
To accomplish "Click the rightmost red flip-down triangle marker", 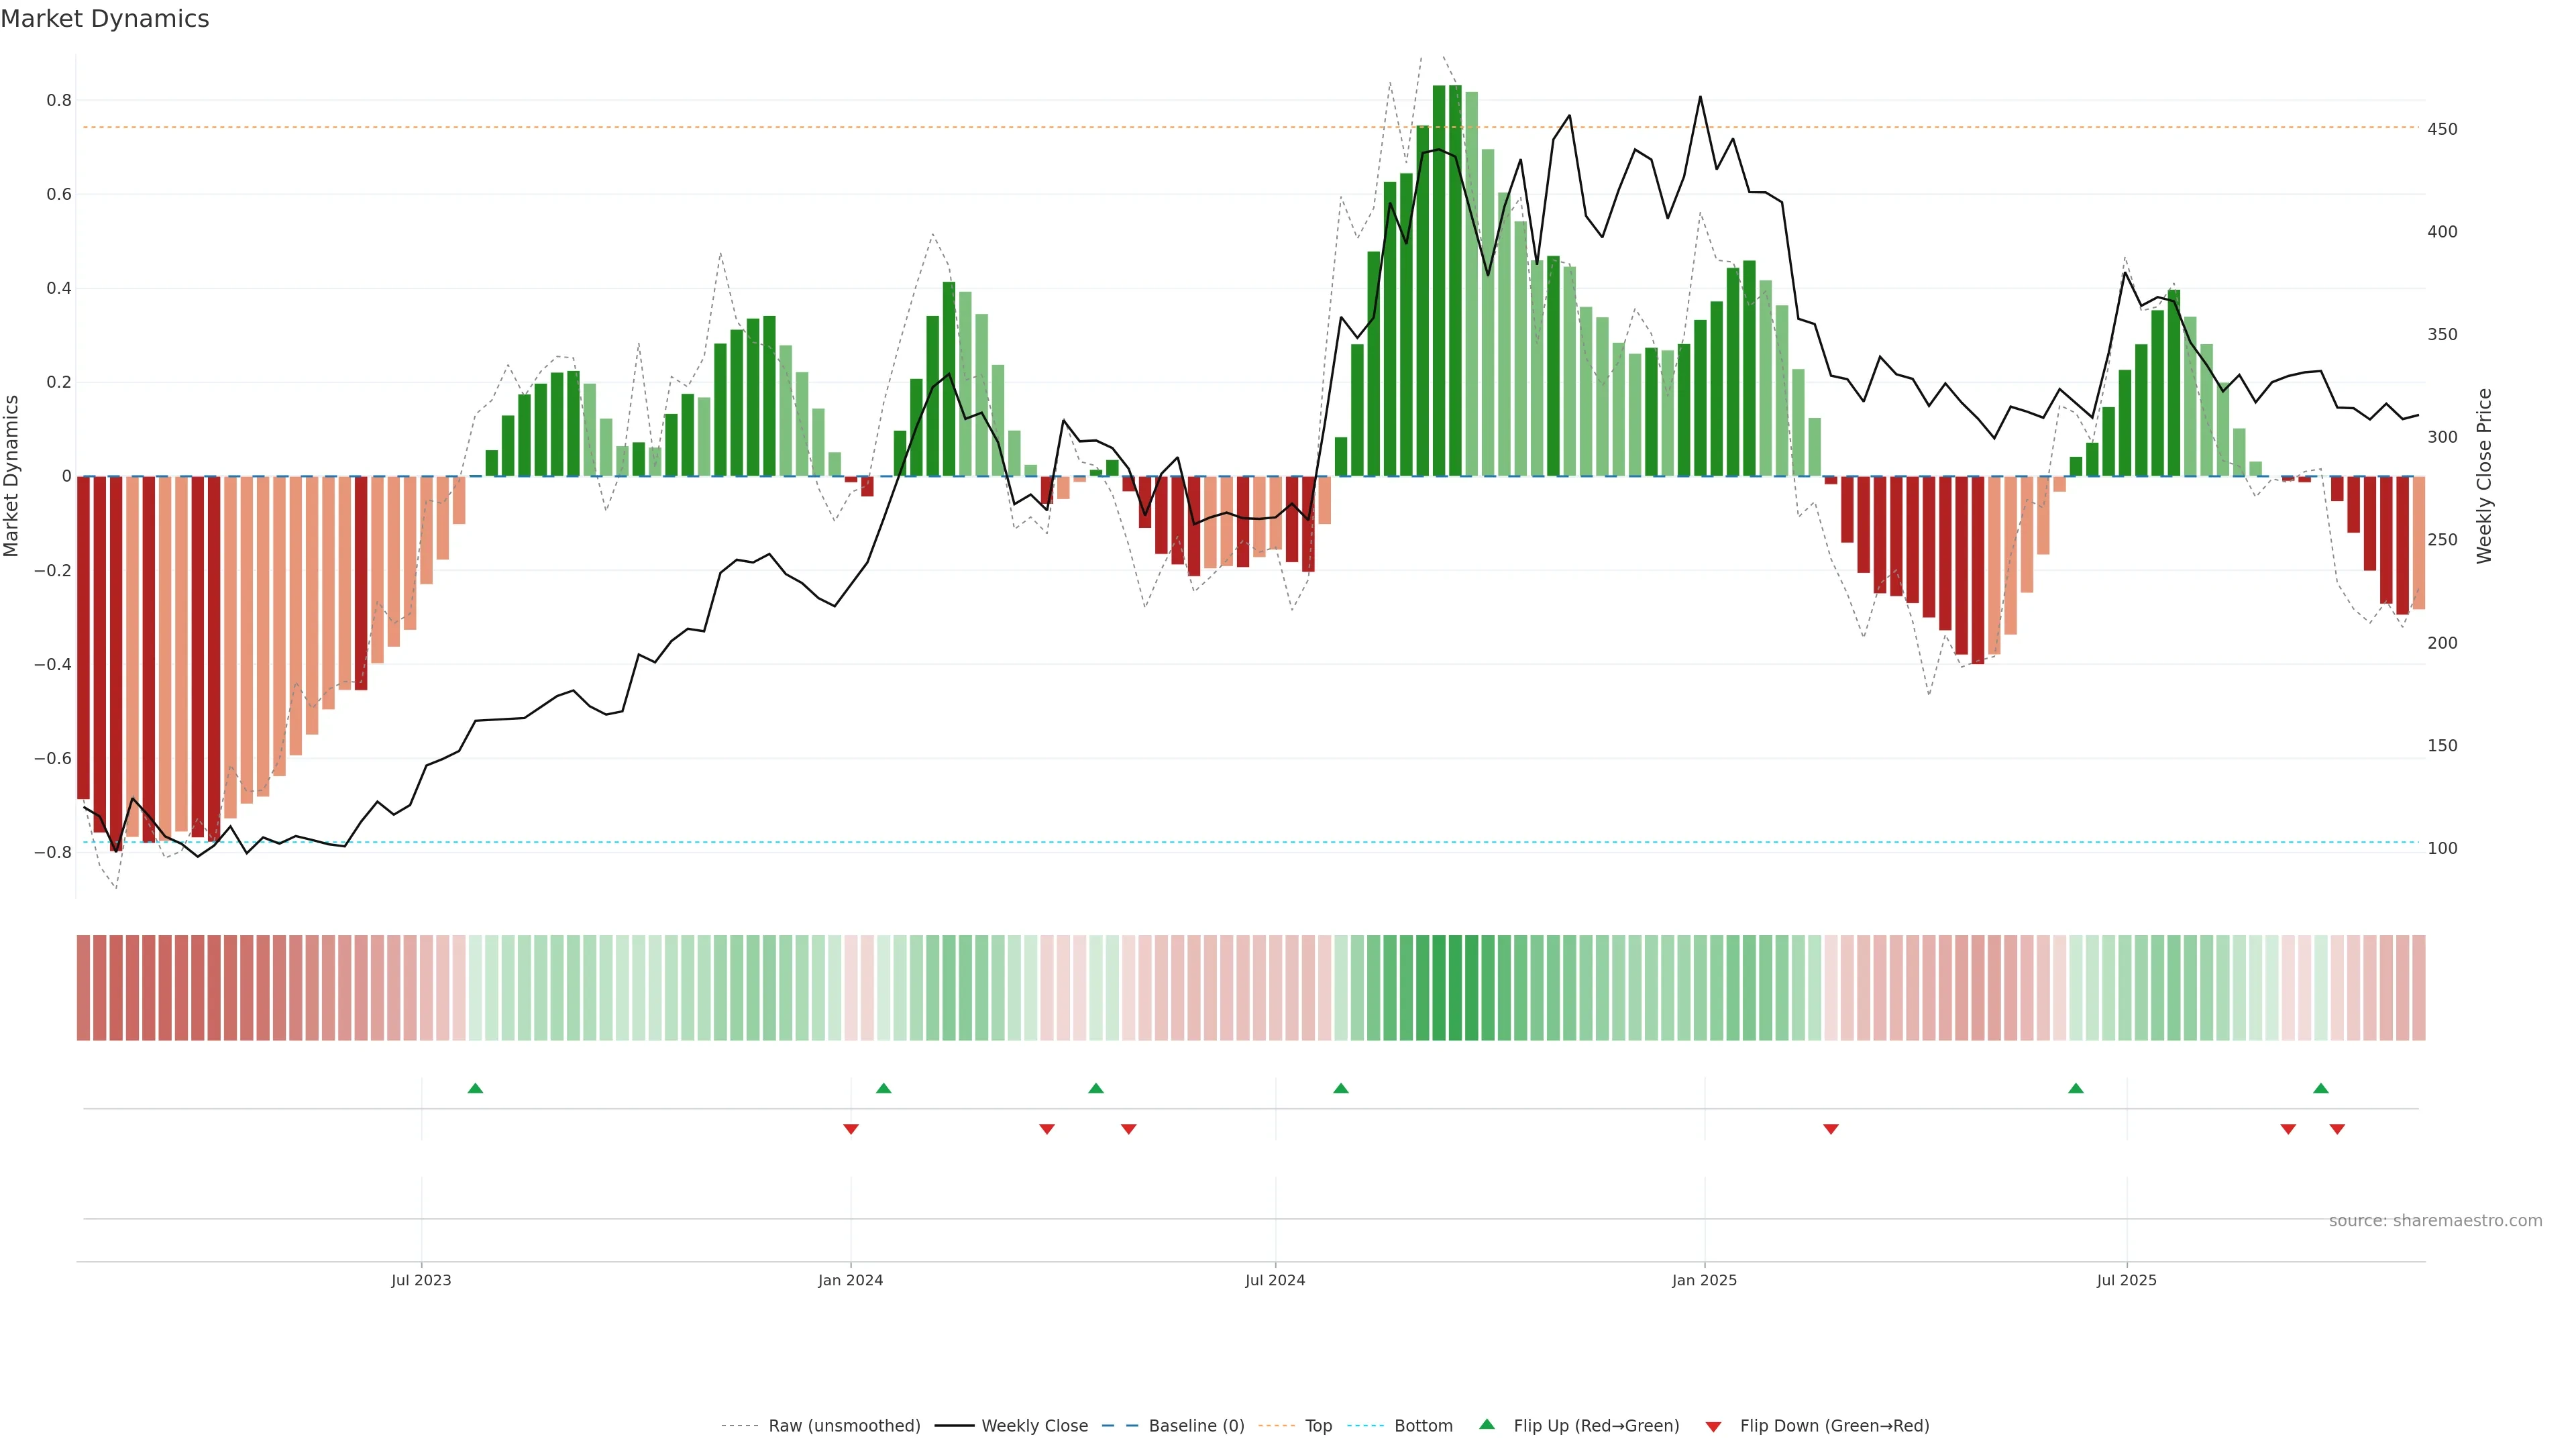I will pyautogui.click(x=2337, y=1129).
